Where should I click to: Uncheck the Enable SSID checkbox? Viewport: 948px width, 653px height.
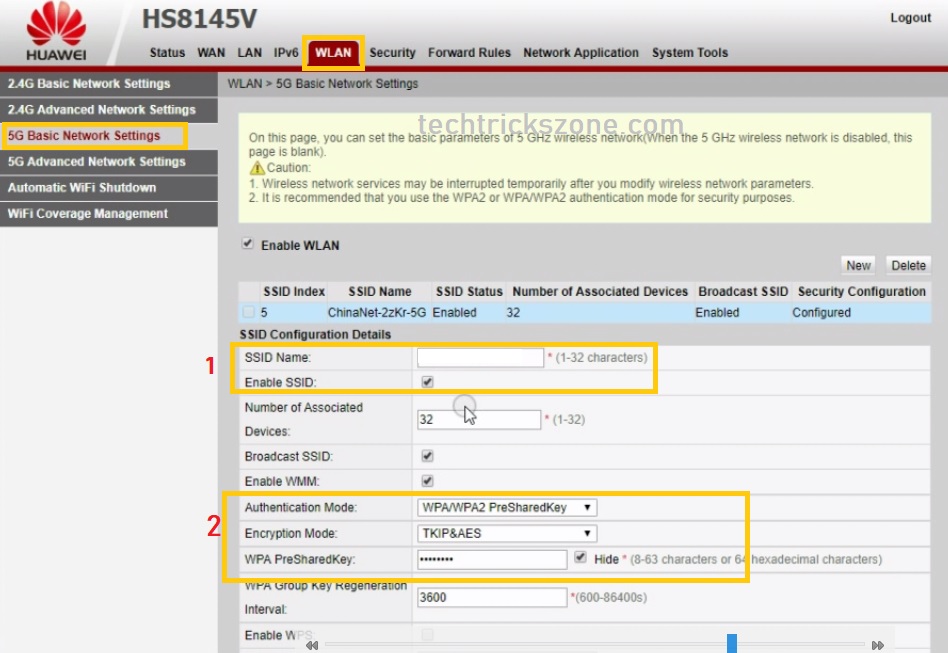pos(427,382)
